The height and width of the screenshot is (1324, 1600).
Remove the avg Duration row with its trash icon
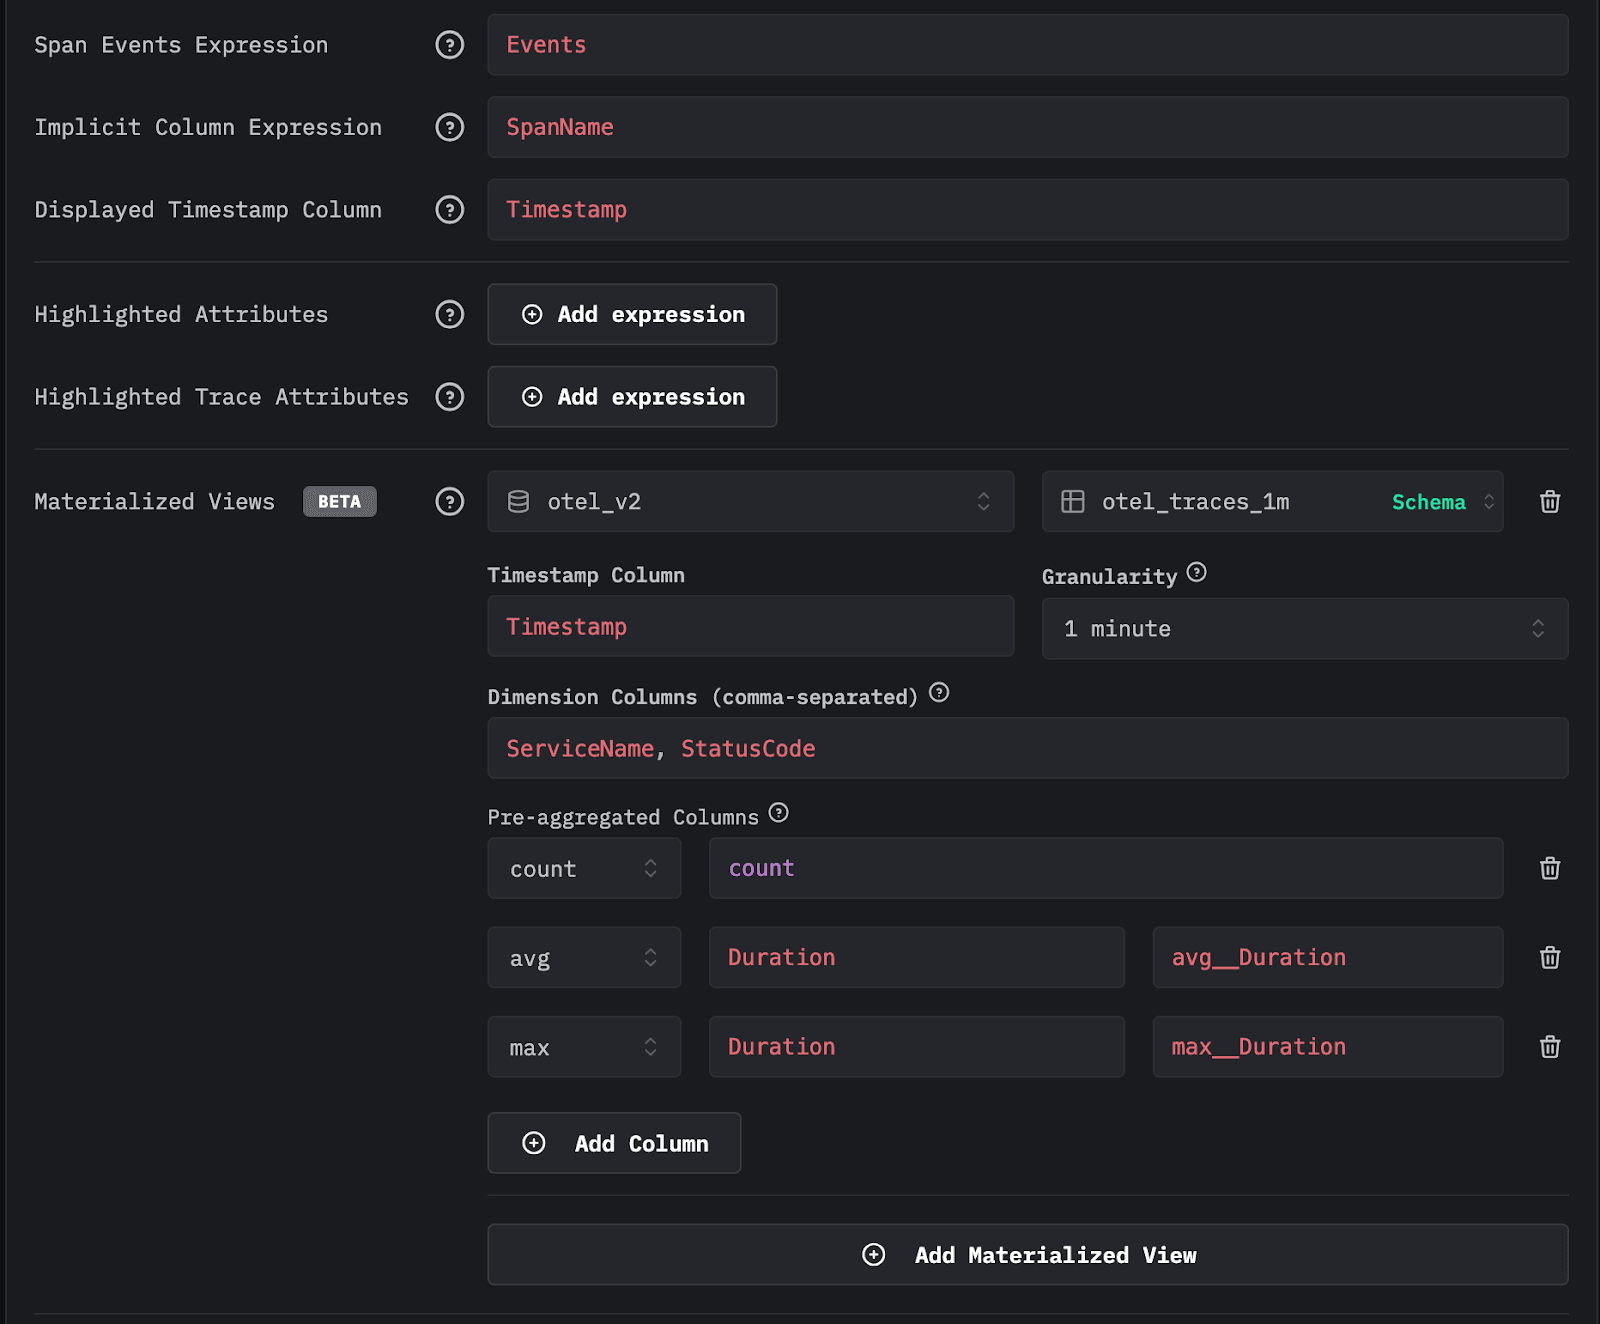pyautogui.click(x=1549, y=957)
